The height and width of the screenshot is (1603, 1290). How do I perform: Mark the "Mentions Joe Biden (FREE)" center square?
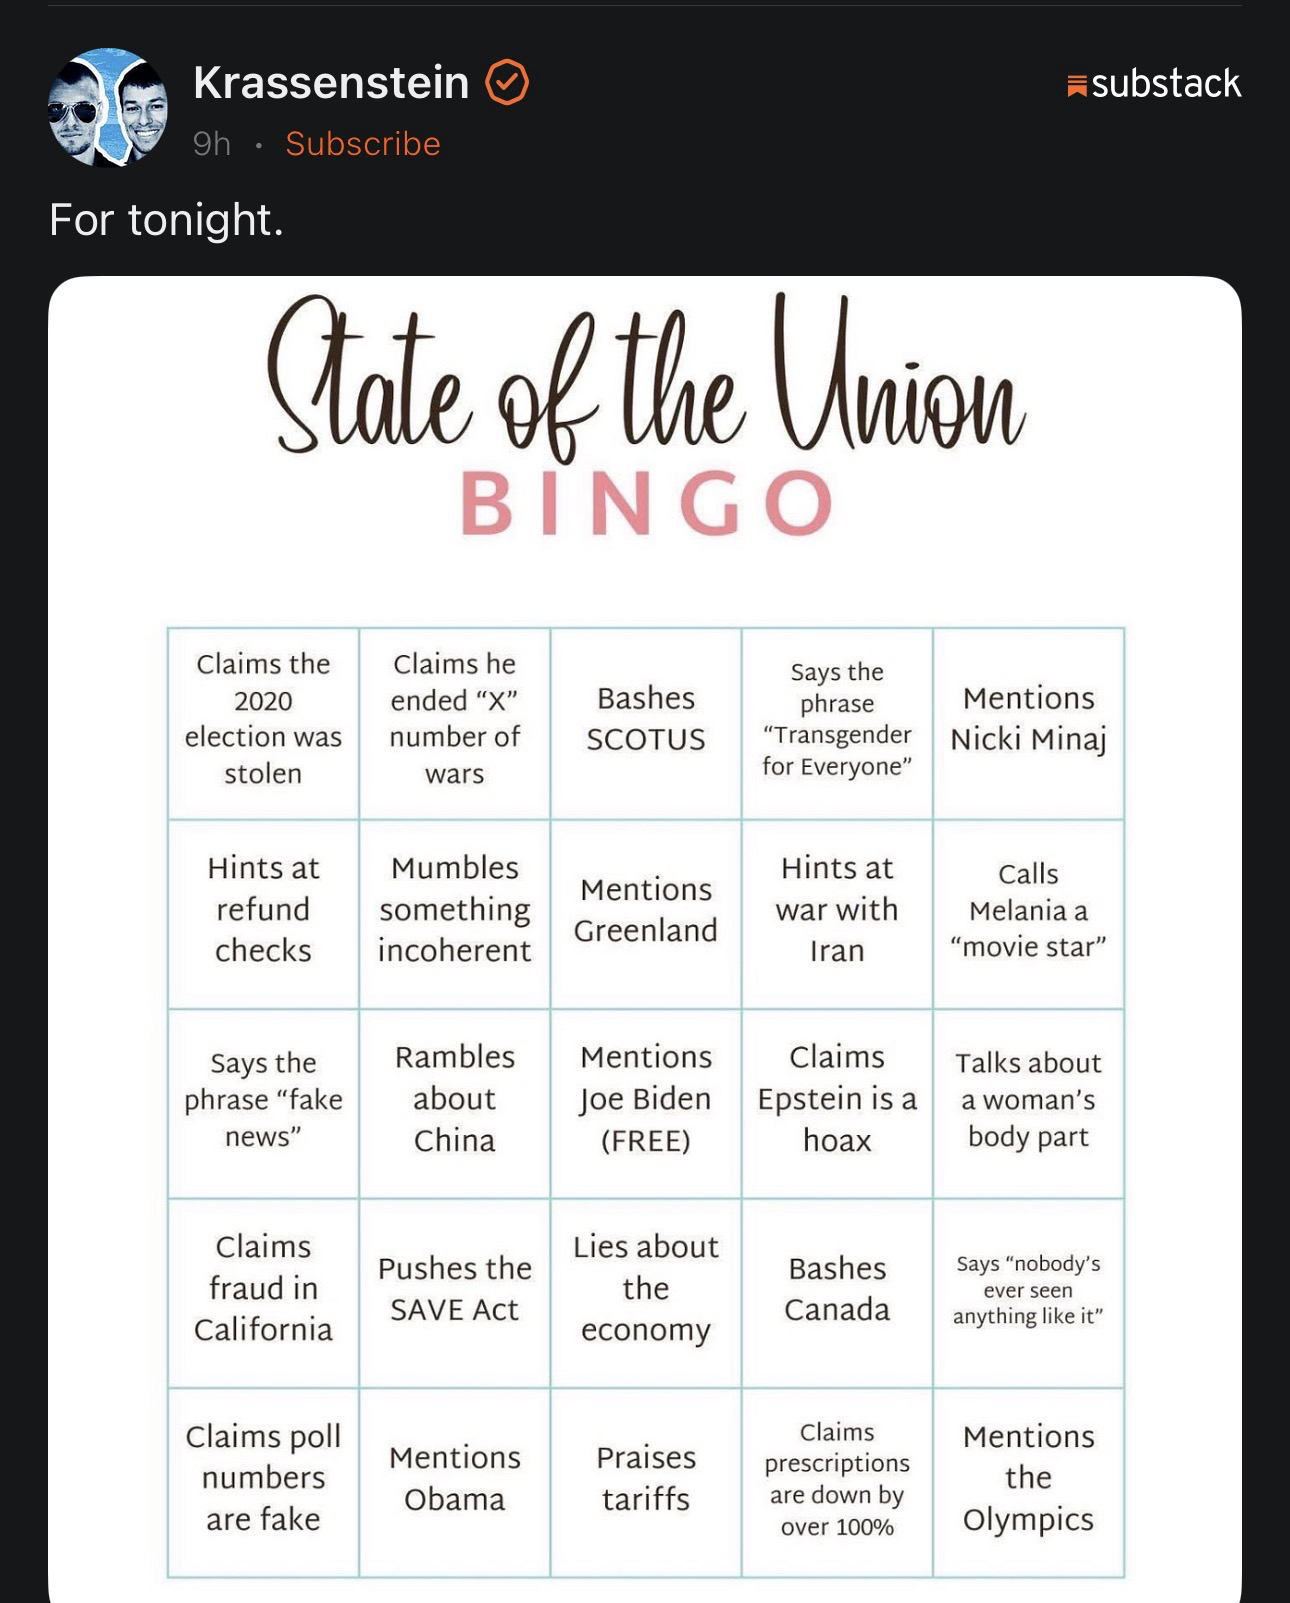[x=646, y=1099]
